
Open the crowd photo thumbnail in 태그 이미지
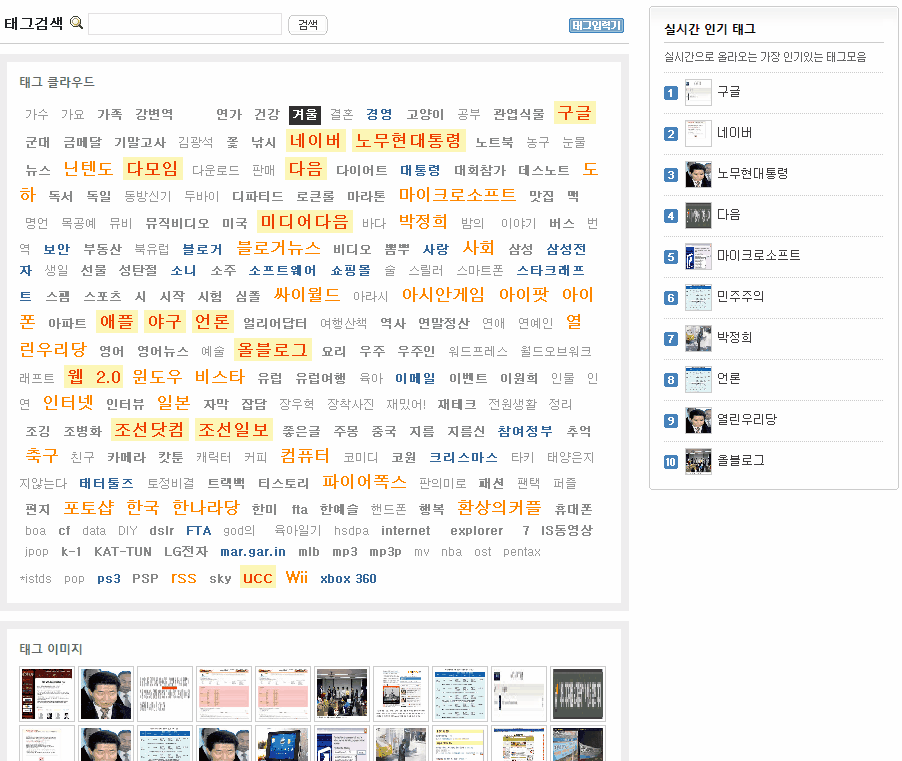click(x=342, y=694)
